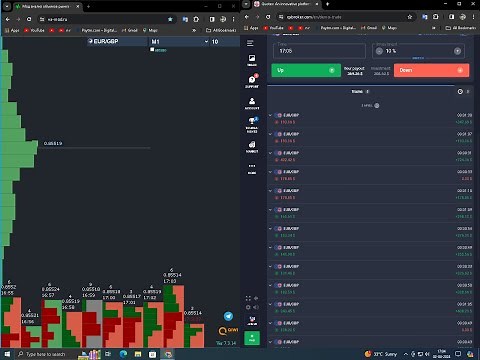
Task: Open the weather widget showing Sunny
Action: (x=381, y=354)
